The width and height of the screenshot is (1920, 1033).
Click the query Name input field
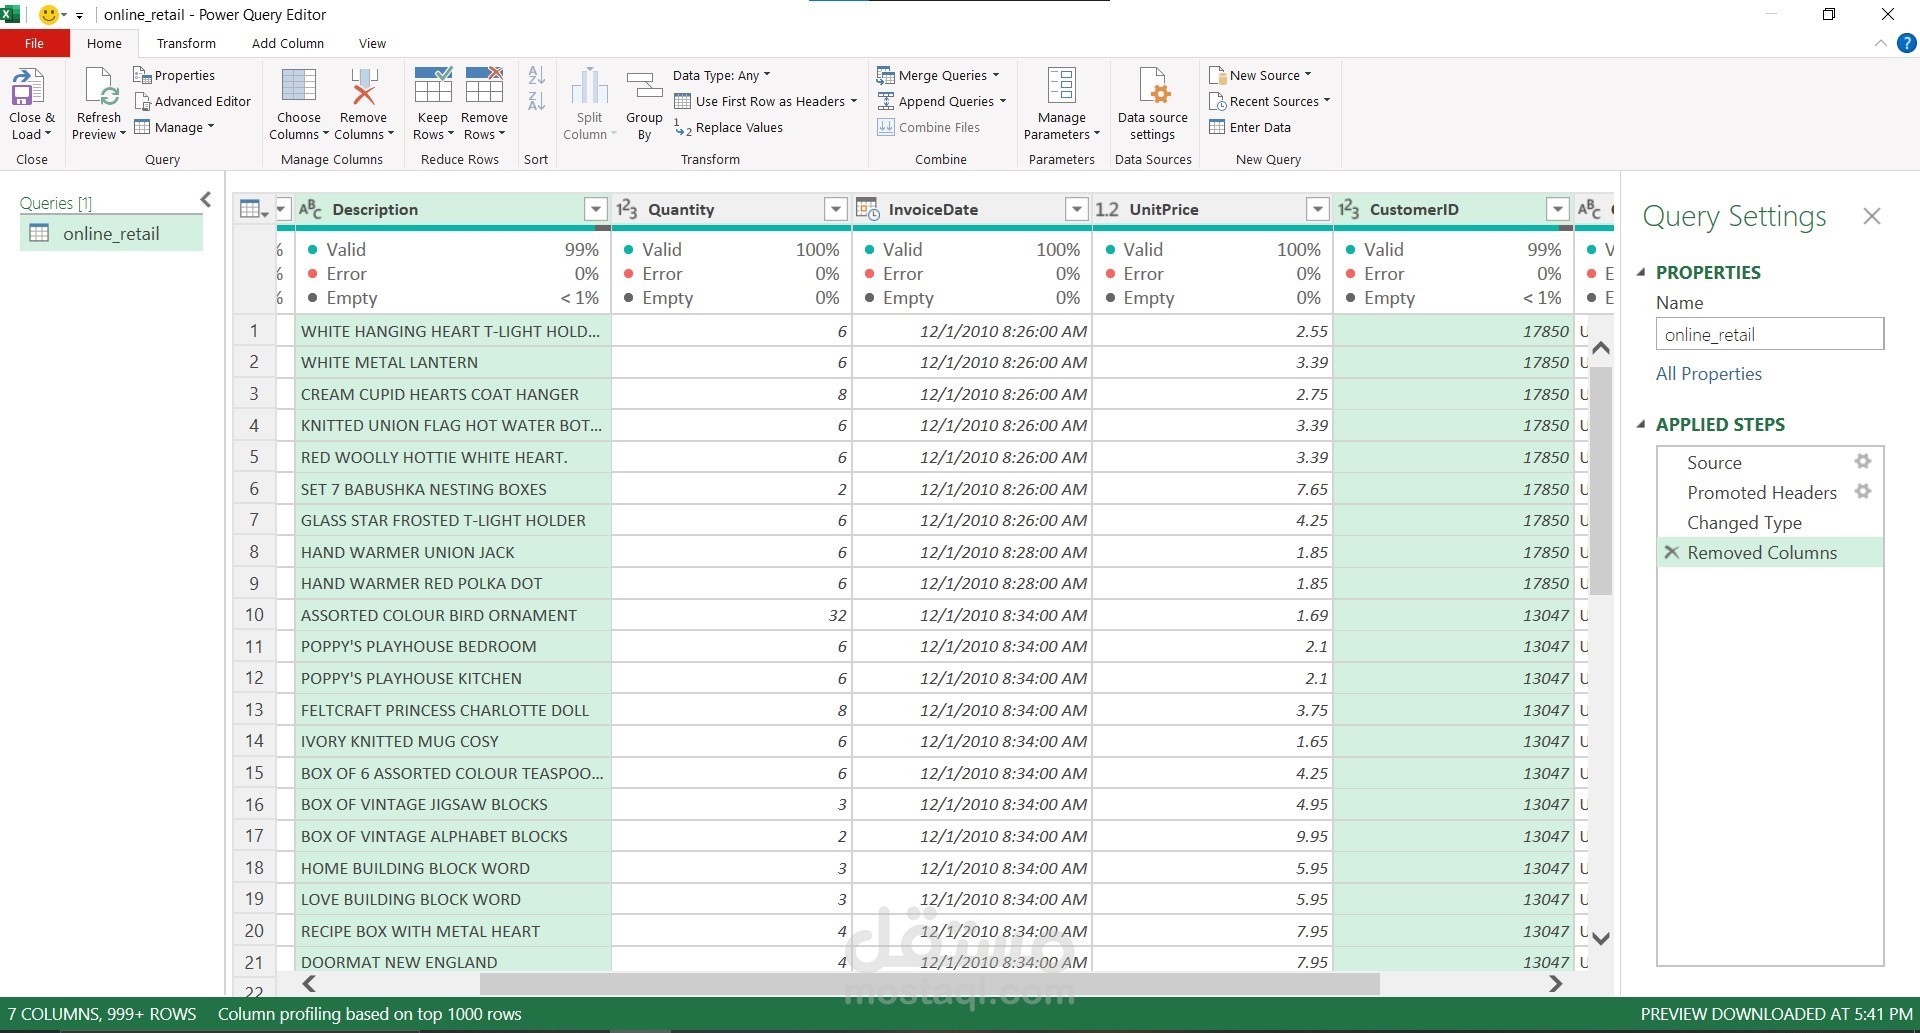(x=1769, y=334)
